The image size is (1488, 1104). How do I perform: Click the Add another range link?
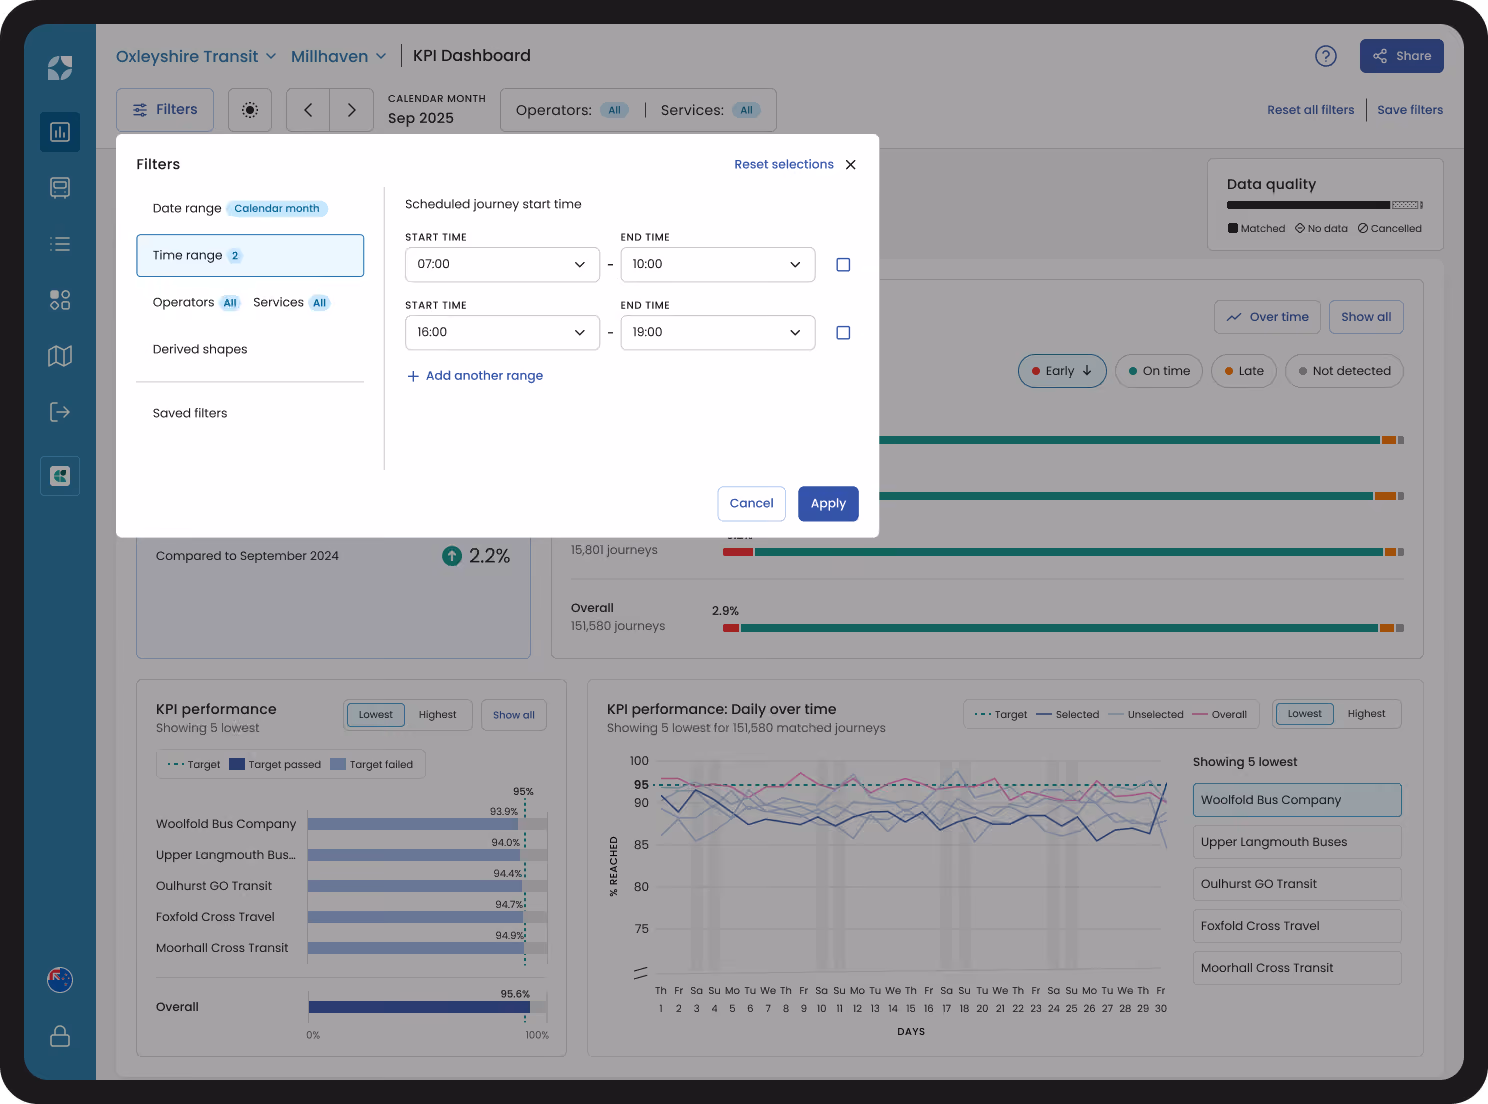pyautogui.click(x=475, y=376)
